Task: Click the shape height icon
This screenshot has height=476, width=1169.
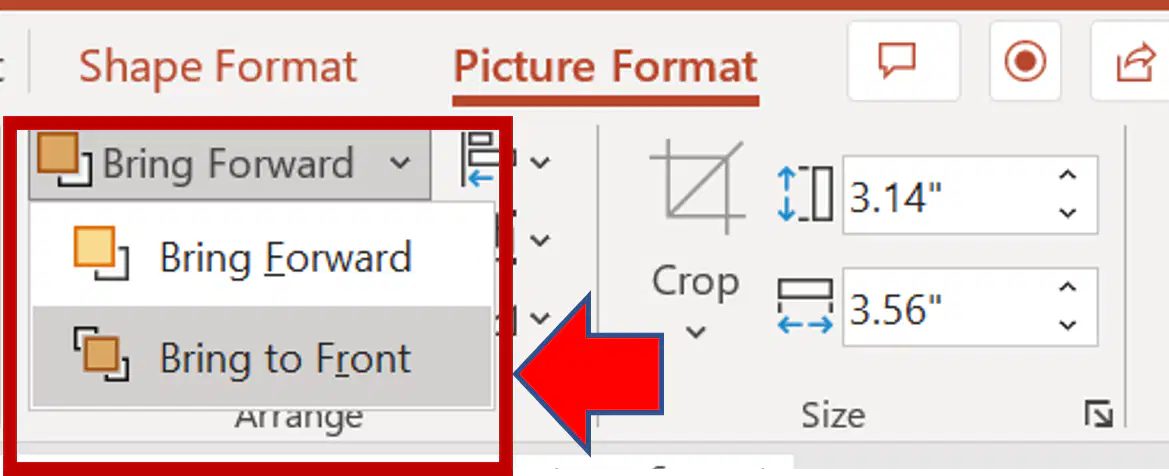Action: [x=804, y=194]
